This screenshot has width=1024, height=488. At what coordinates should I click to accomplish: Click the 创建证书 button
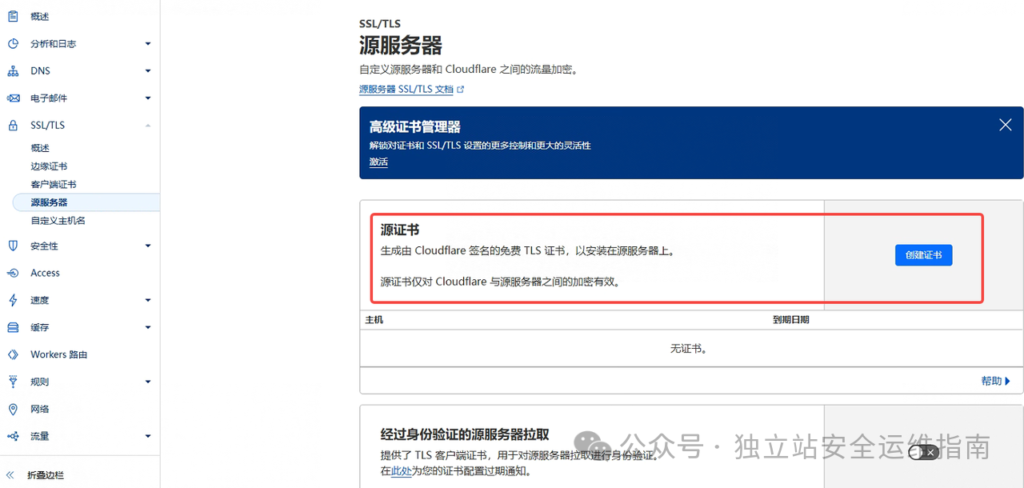click(923, 255)
